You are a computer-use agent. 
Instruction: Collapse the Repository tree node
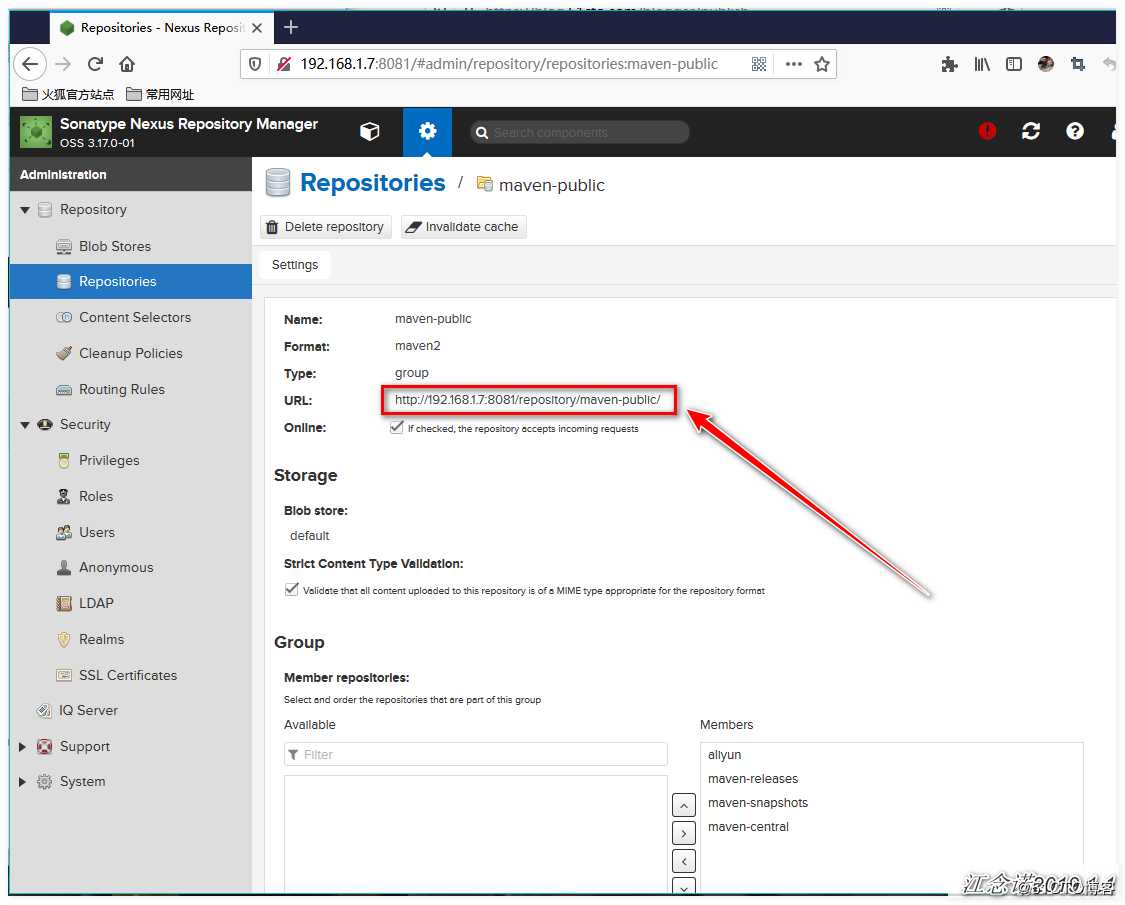coord(25,210)
